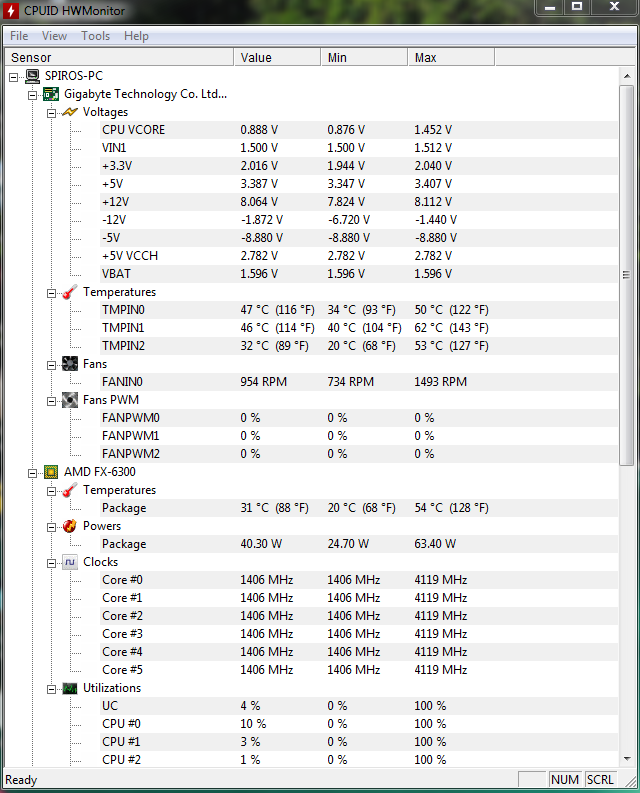Screen dimensions: 640x793
Task: Collapse the Voltages group
Action: click(51, 113)
